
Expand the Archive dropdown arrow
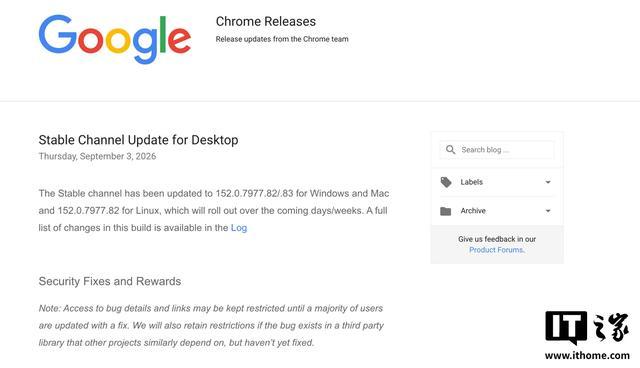coord(548,211)
